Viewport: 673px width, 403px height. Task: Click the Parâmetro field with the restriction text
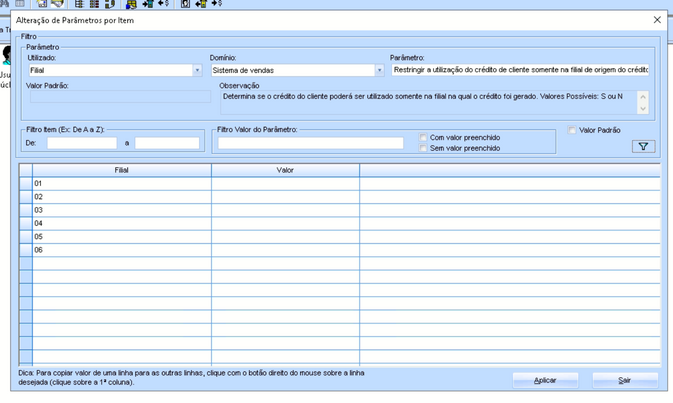tap(520, 71)
